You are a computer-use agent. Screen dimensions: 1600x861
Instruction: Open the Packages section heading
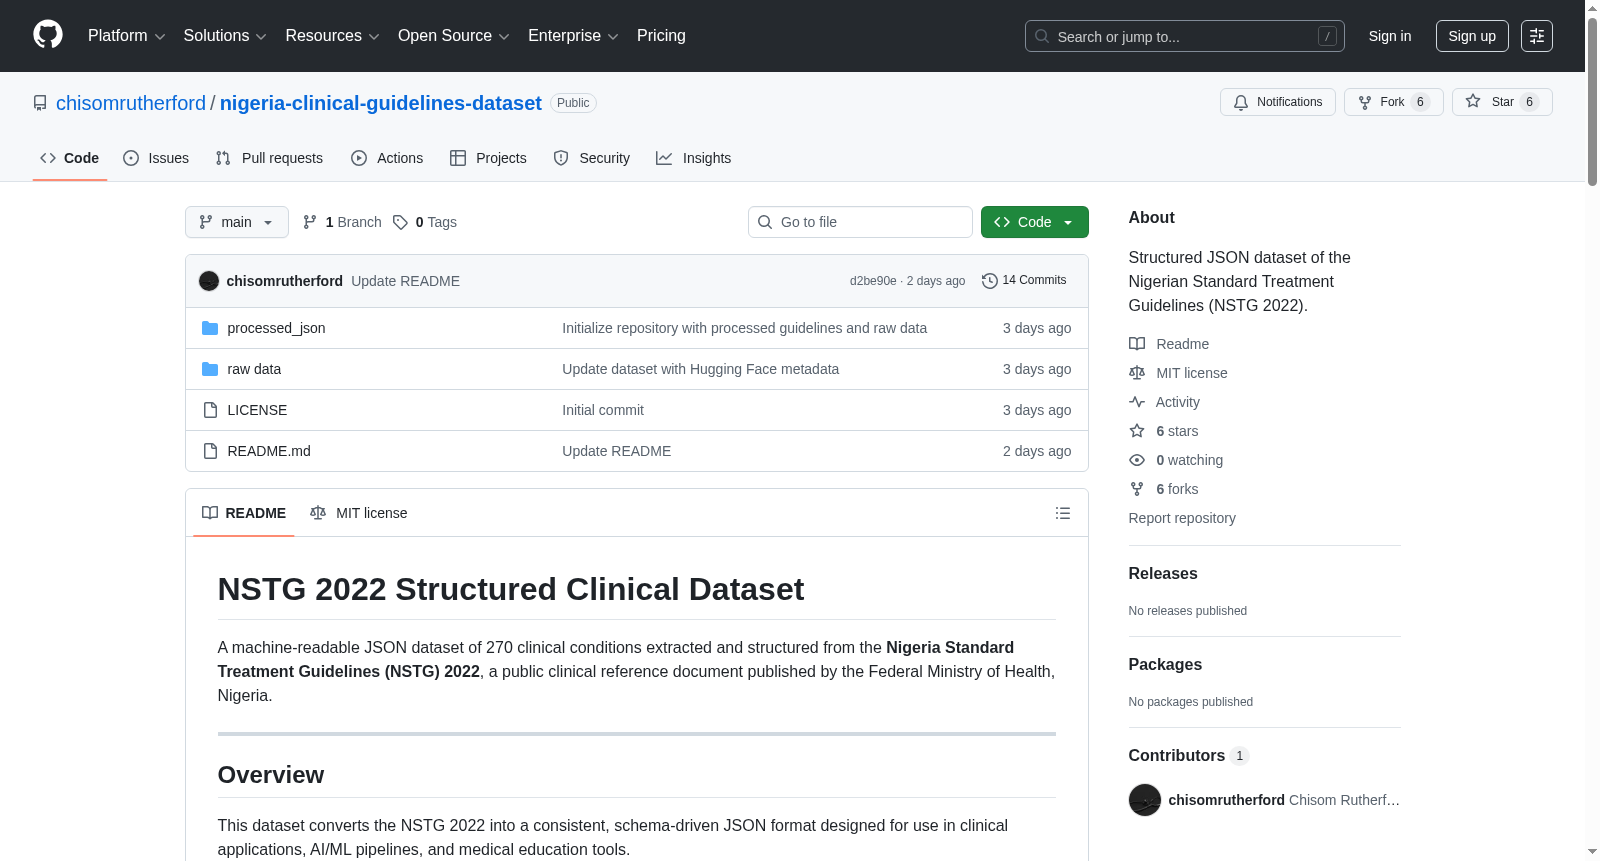(x=1165, y=665)
